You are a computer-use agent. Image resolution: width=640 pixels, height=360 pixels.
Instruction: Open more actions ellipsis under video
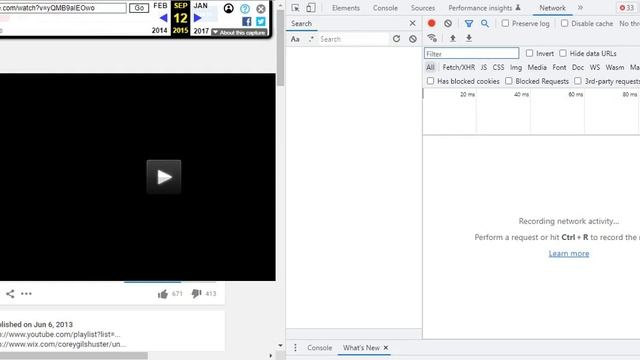coord(26,293)
